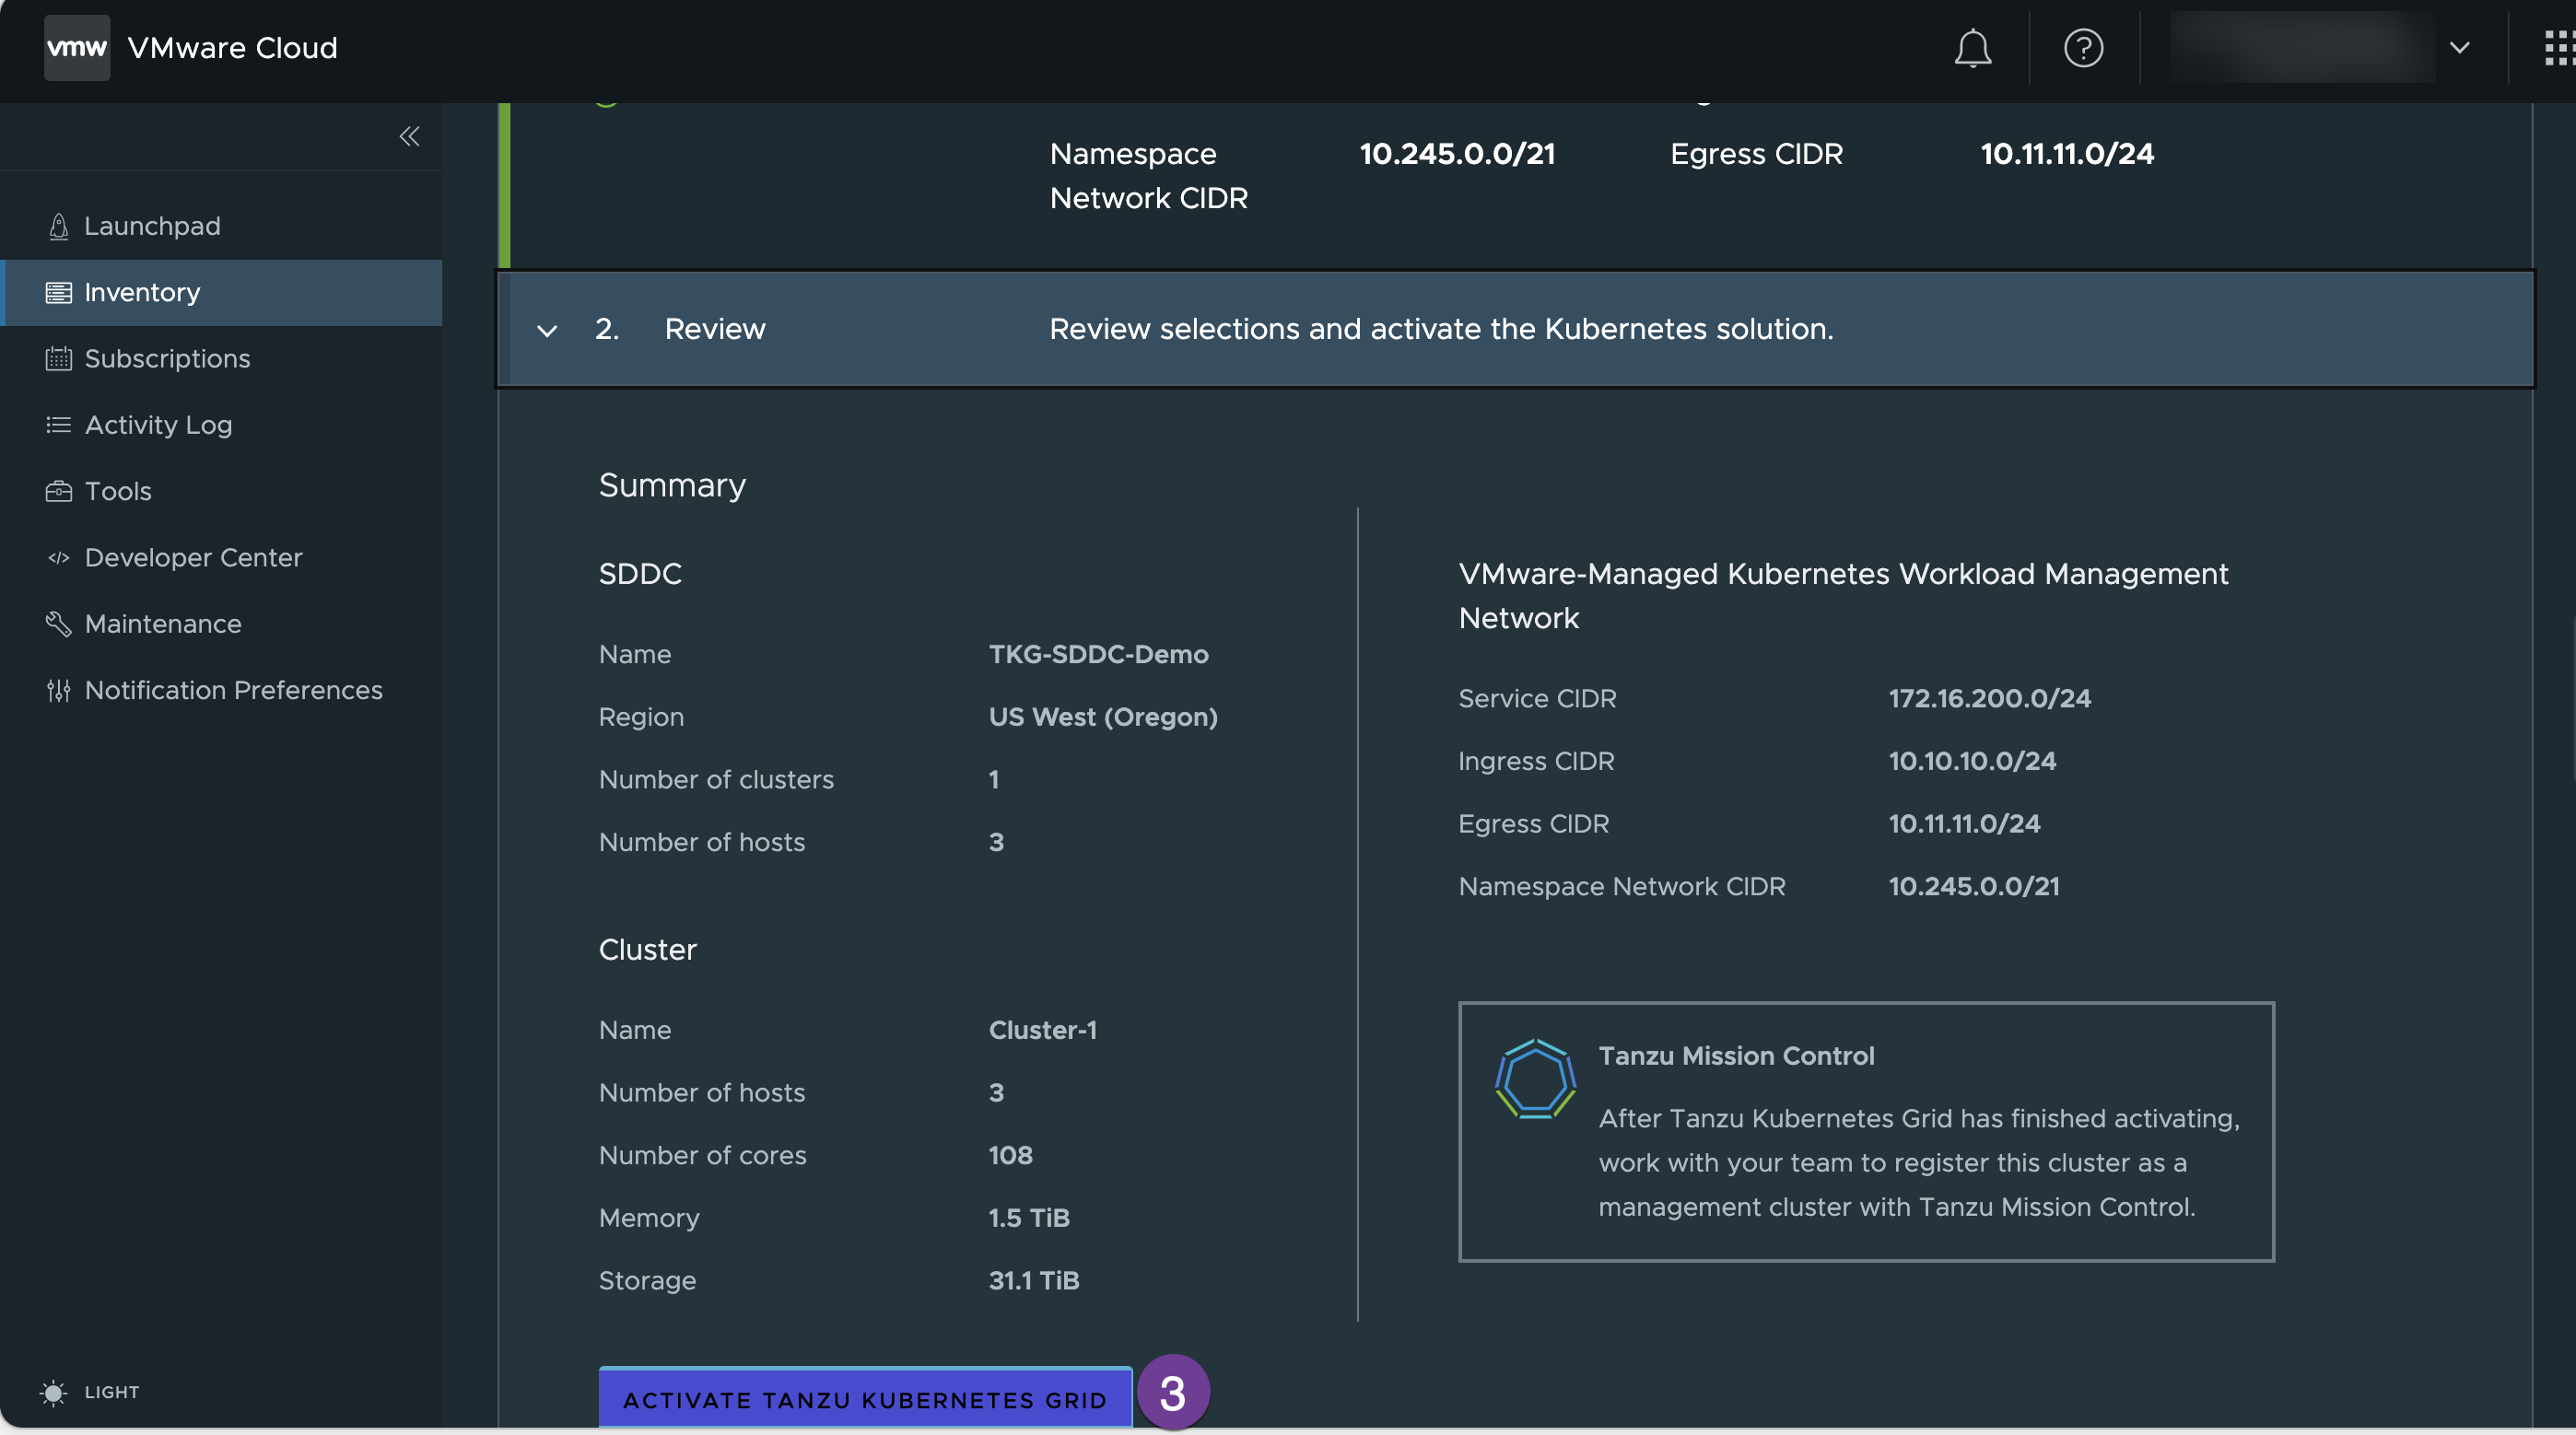Open Notification Preferences
This screenshot has width=2576, height=1435.
click(x=222, y=690)
